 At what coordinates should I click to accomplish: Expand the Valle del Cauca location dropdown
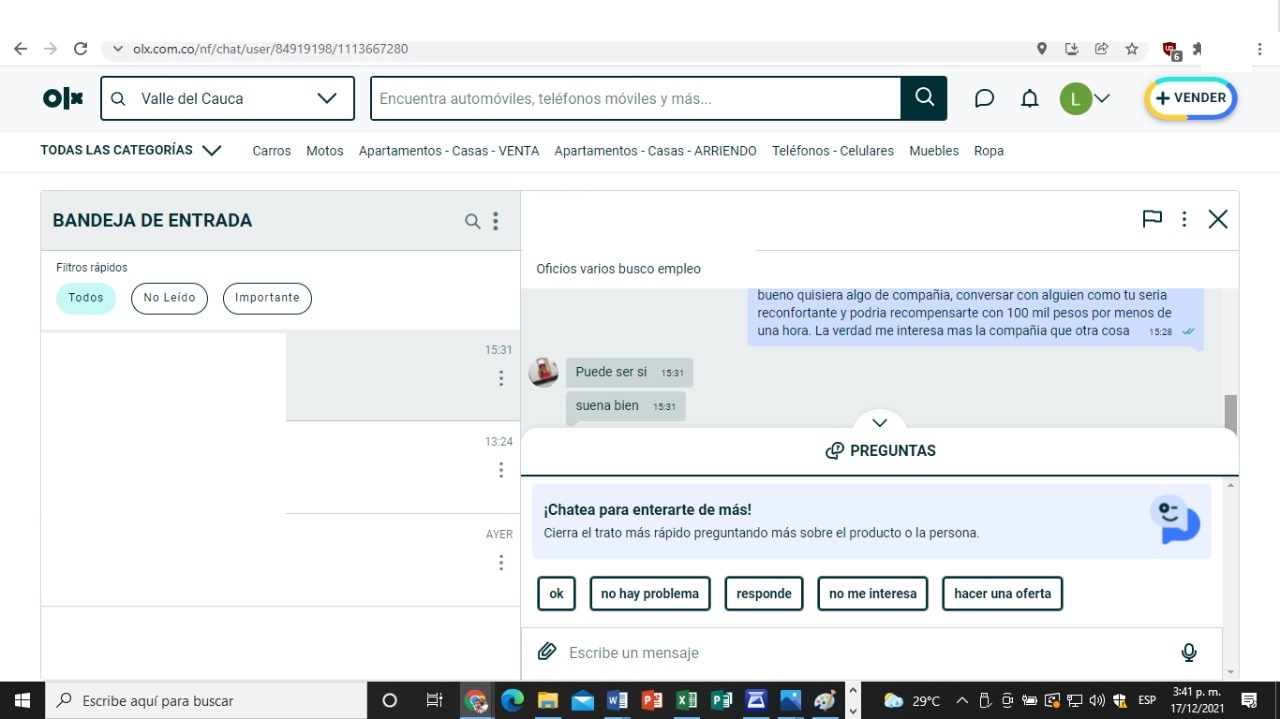click(x=326, y=98)
